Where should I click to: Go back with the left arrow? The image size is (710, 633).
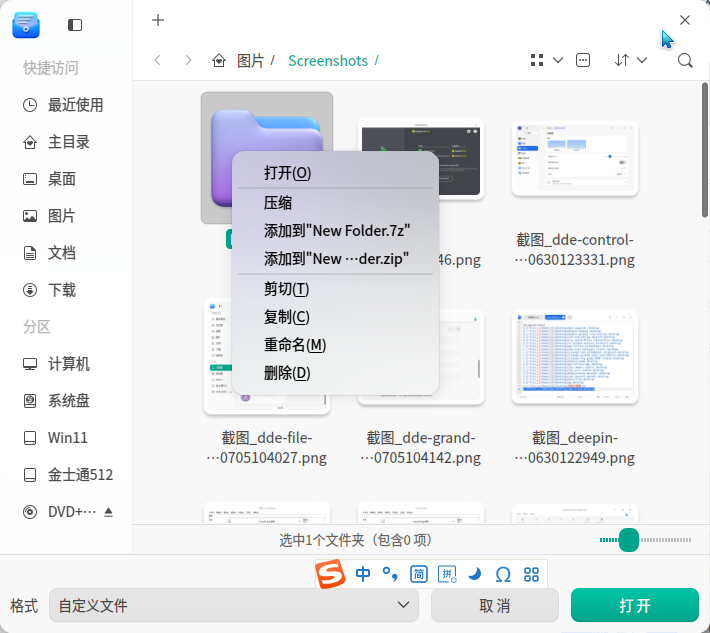(x=158, y=60)
